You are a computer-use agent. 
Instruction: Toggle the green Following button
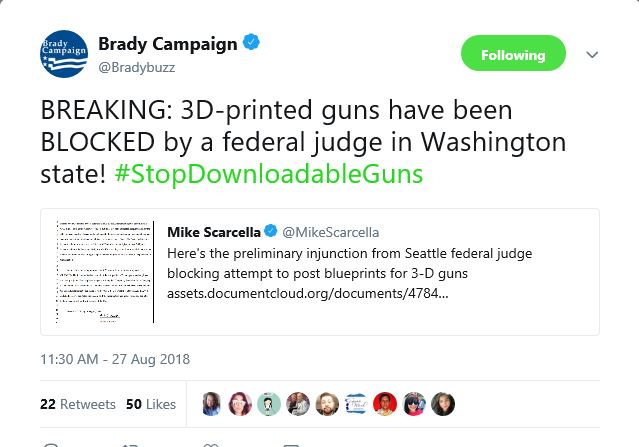coord(513,53)
